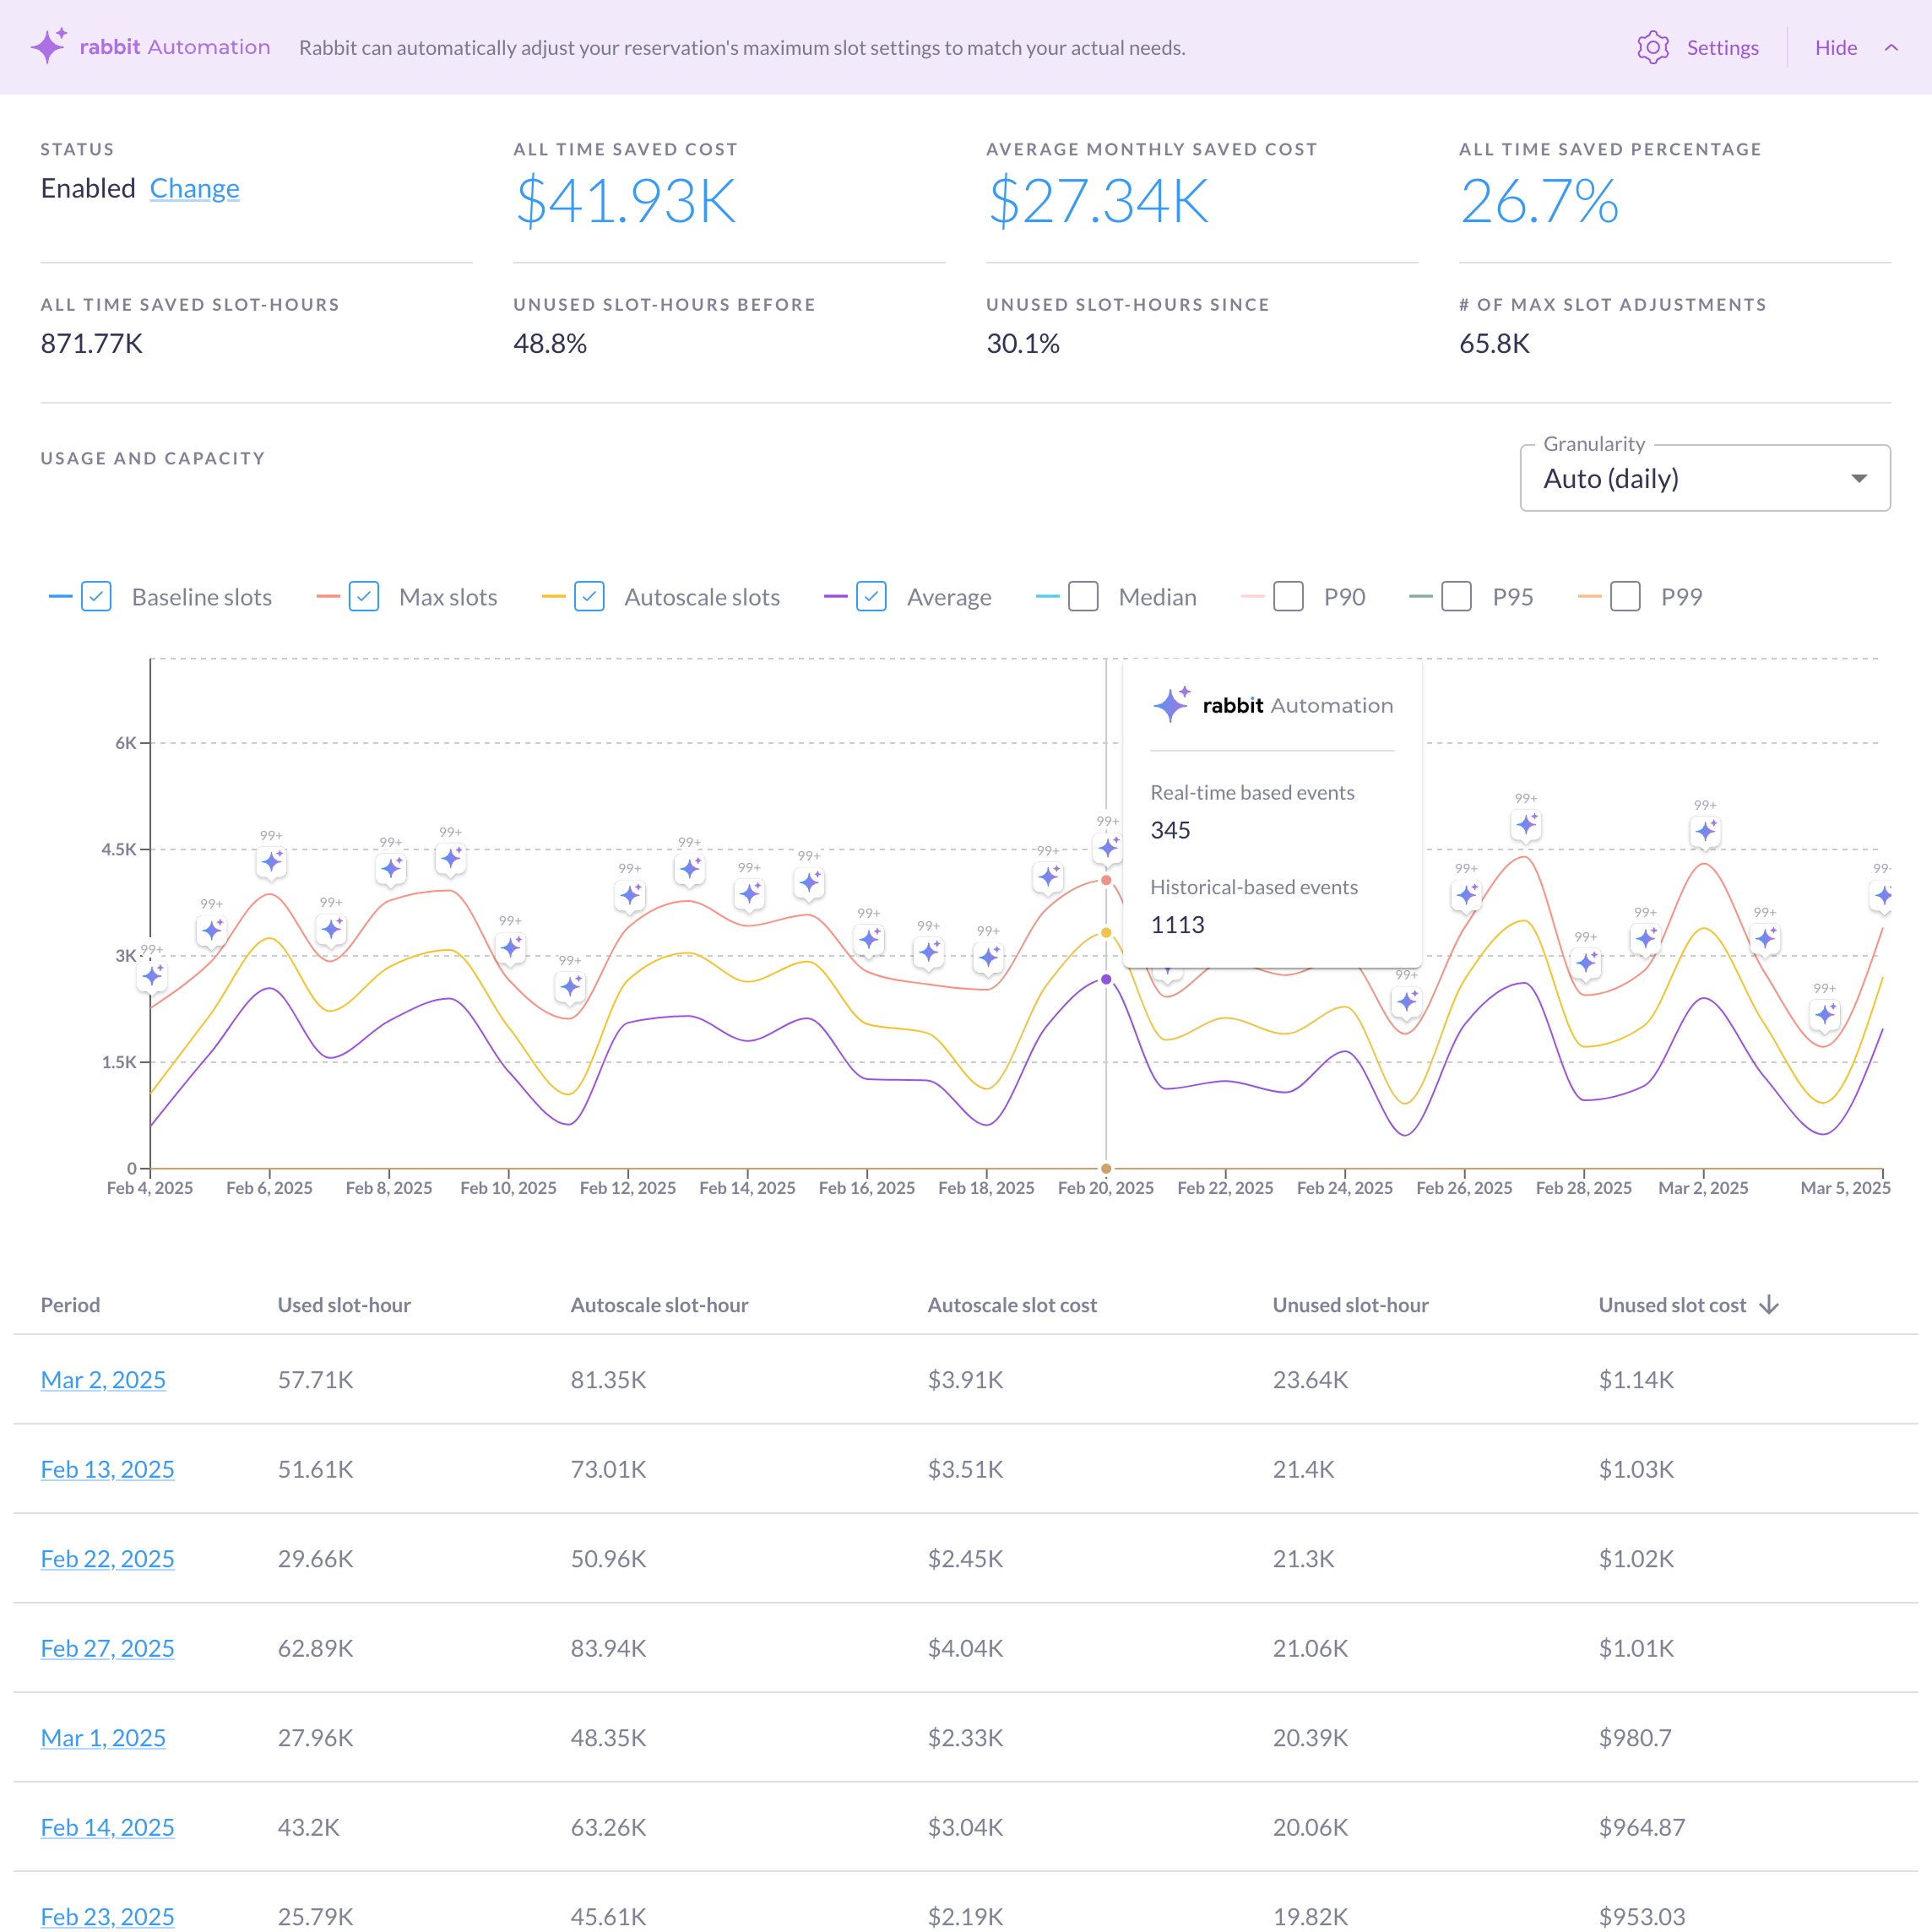Click the 99+ sparkle badge near Feb 6
1932x1932 pixels.
pyautogui.click(x=271, y=861)
